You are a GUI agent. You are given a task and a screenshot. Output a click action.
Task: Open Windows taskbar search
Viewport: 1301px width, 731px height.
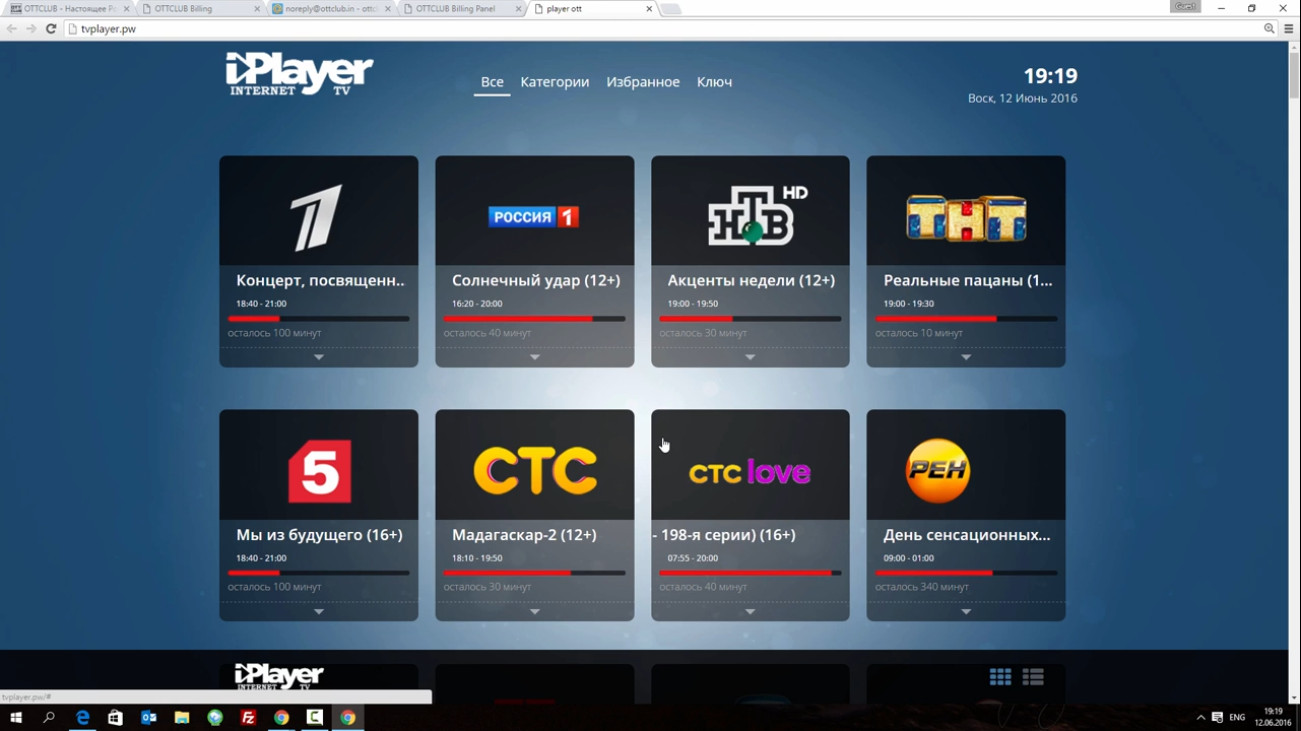tap(49, 717)
